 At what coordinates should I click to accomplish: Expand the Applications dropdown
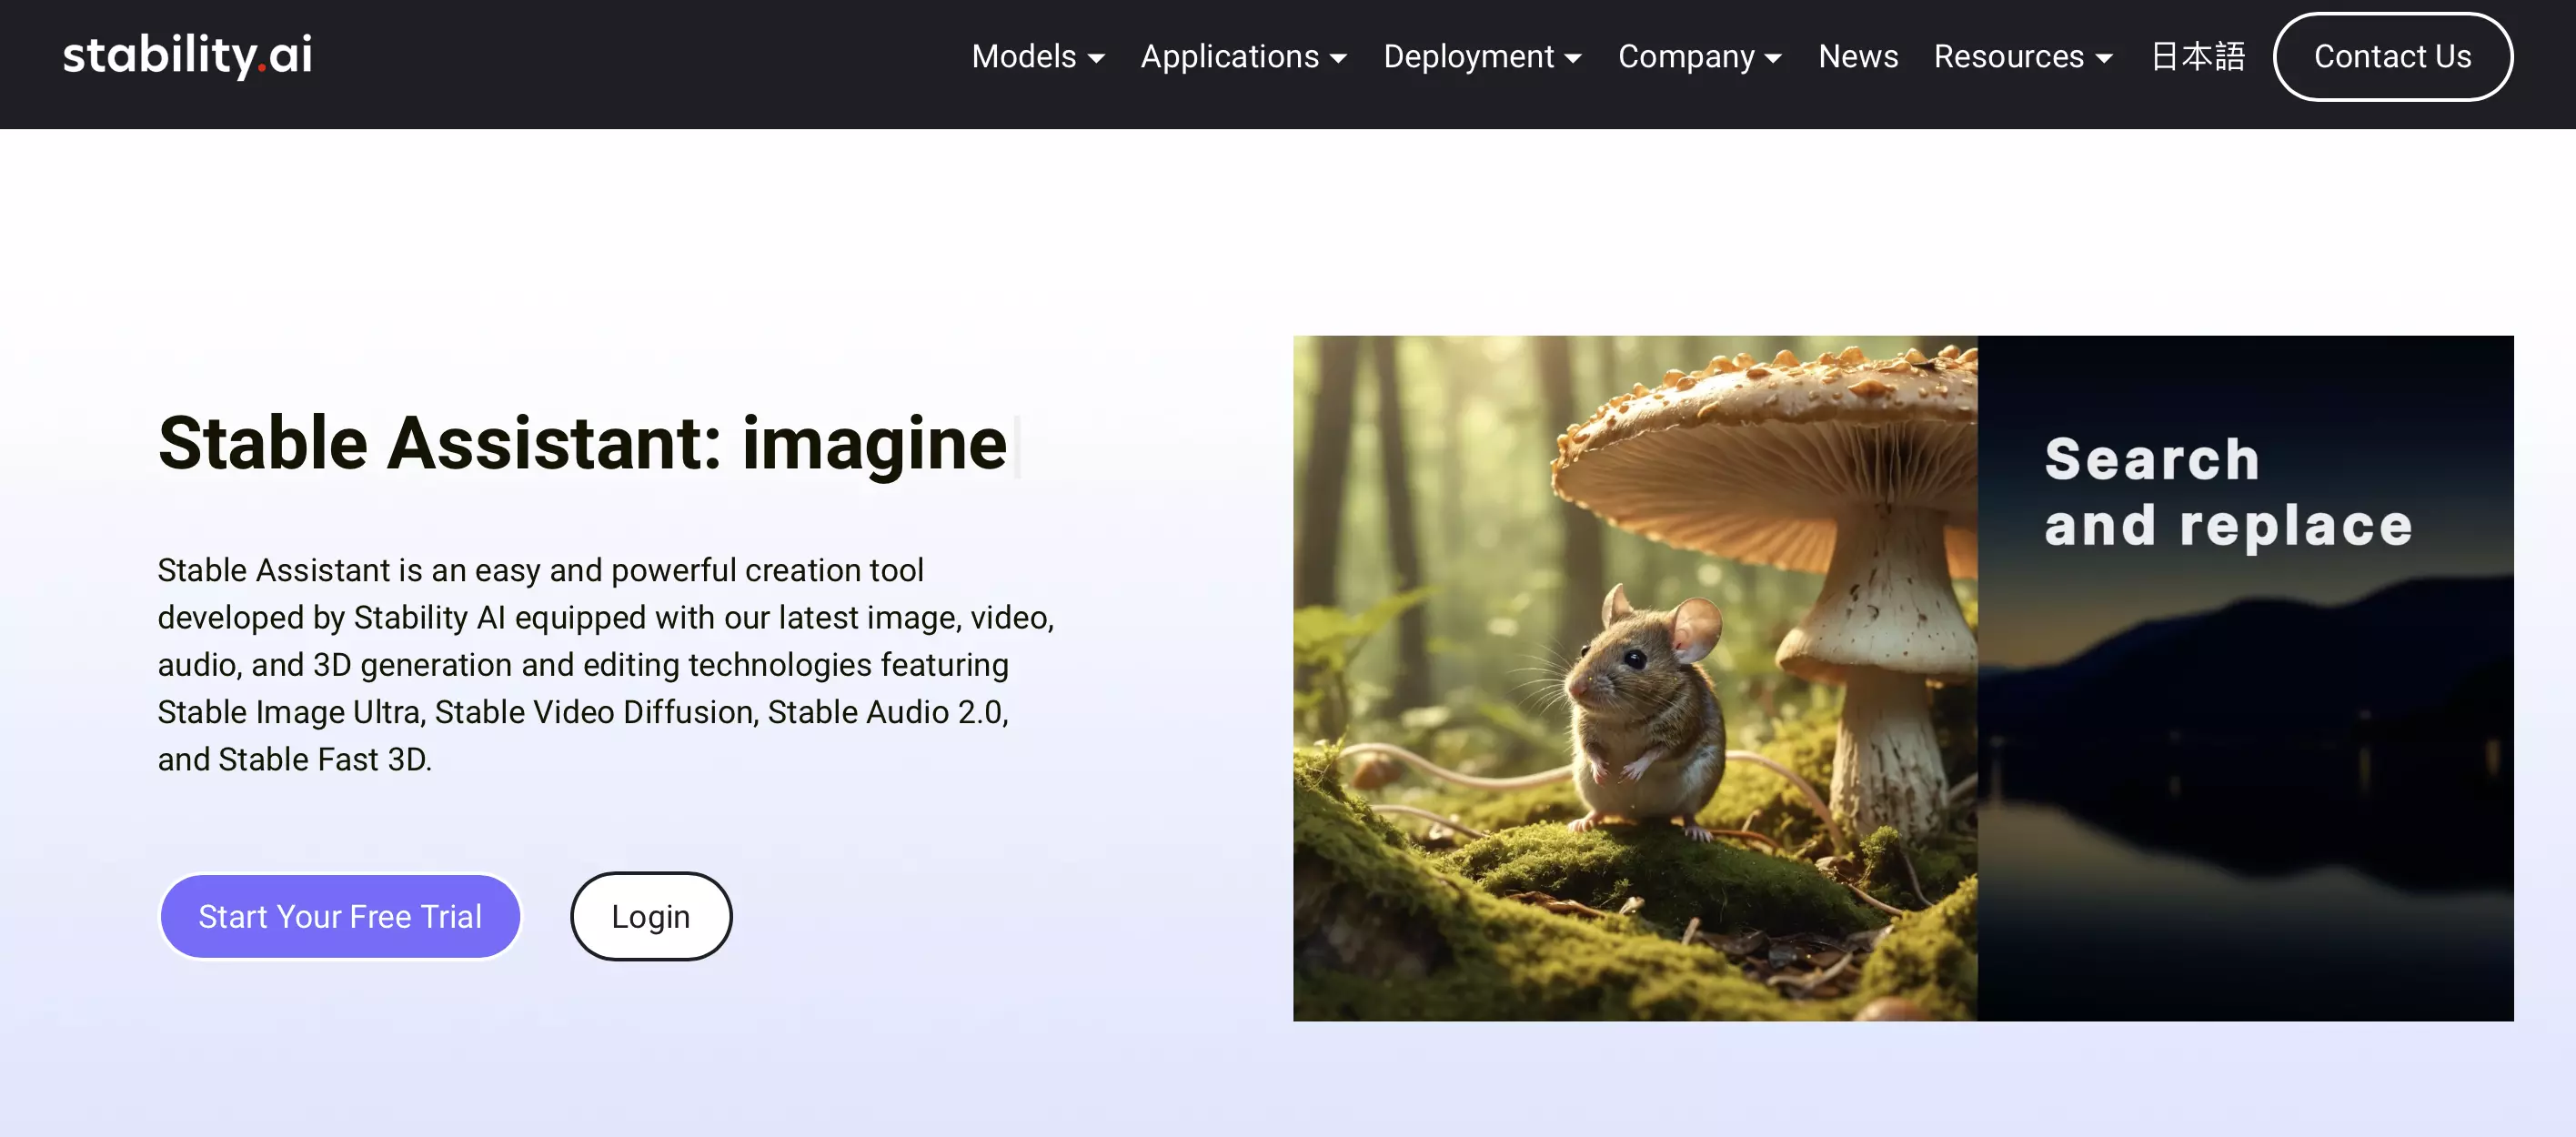coord(1229,57)
